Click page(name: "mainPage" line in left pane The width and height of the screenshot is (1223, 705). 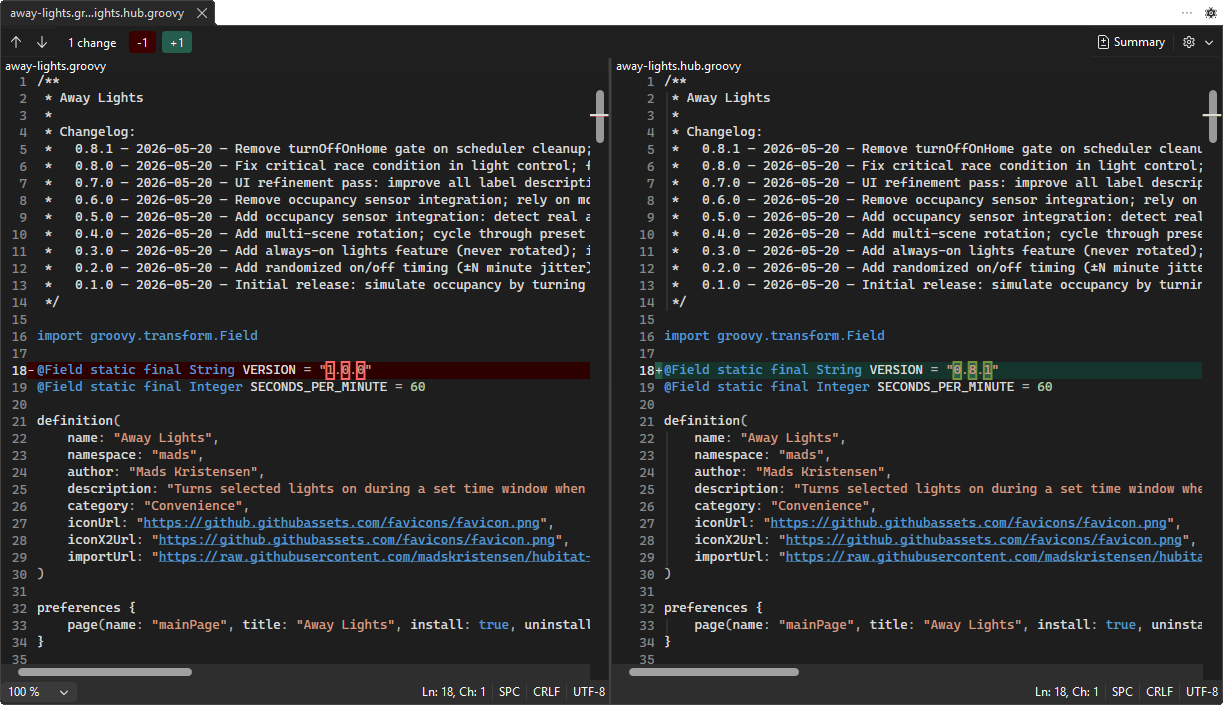click(x=329, y=625)
